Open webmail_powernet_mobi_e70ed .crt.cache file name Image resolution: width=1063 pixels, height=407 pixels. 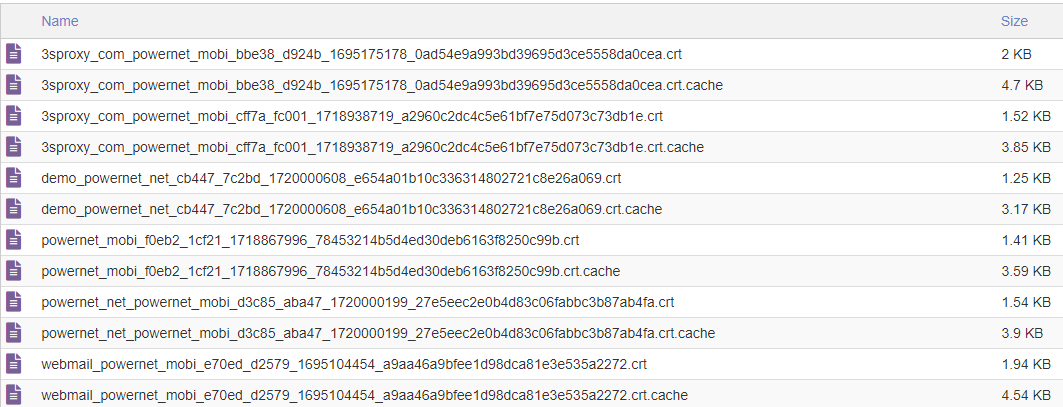coord(365,395)
